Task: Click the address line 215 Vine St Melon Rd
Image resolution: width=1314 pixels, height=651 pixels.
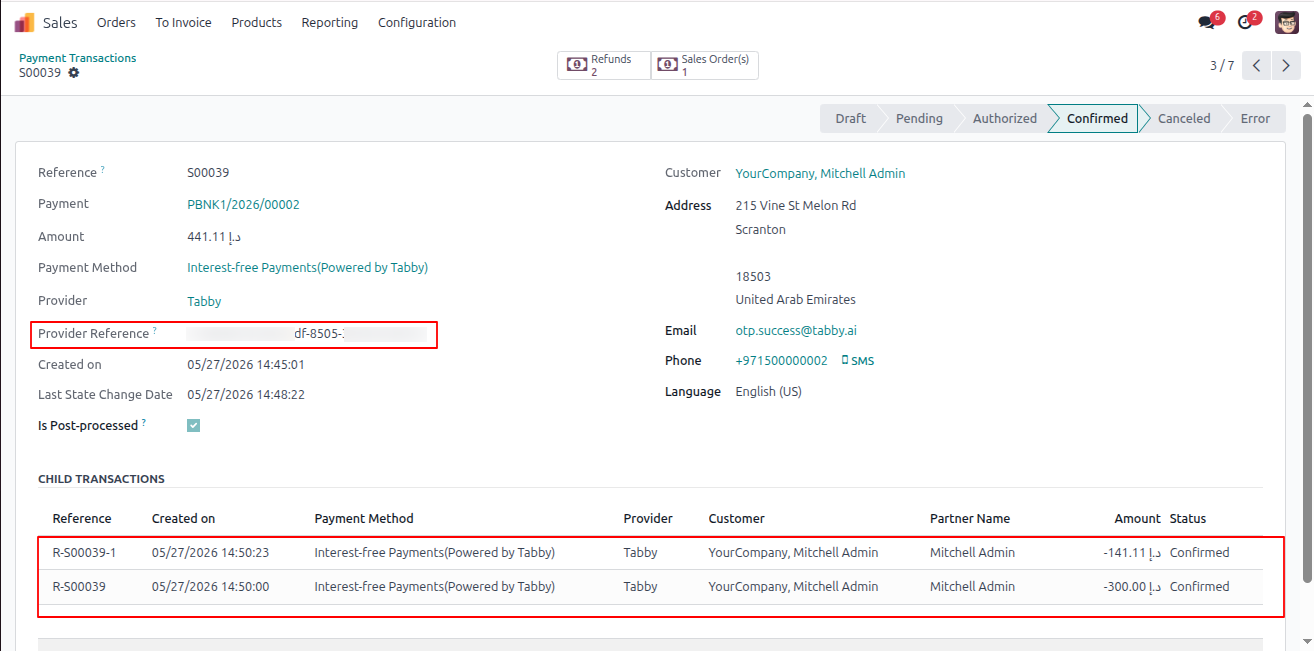Action: click(x=795, y=206)
